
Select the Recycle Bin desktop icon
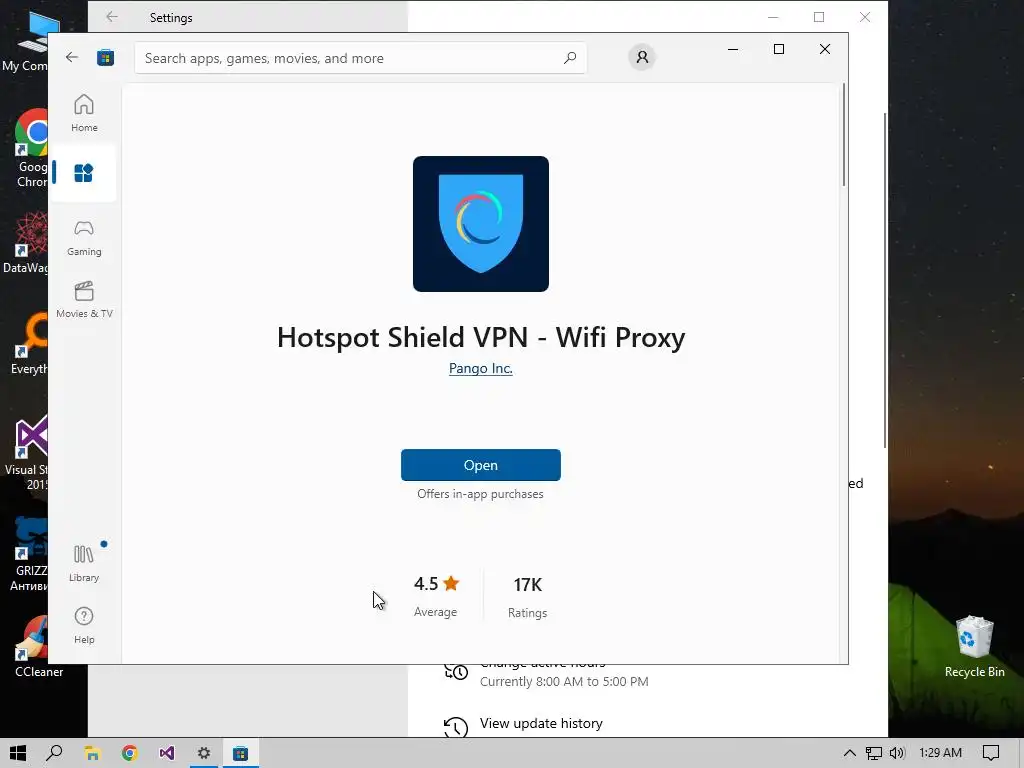tap(974, 647)
